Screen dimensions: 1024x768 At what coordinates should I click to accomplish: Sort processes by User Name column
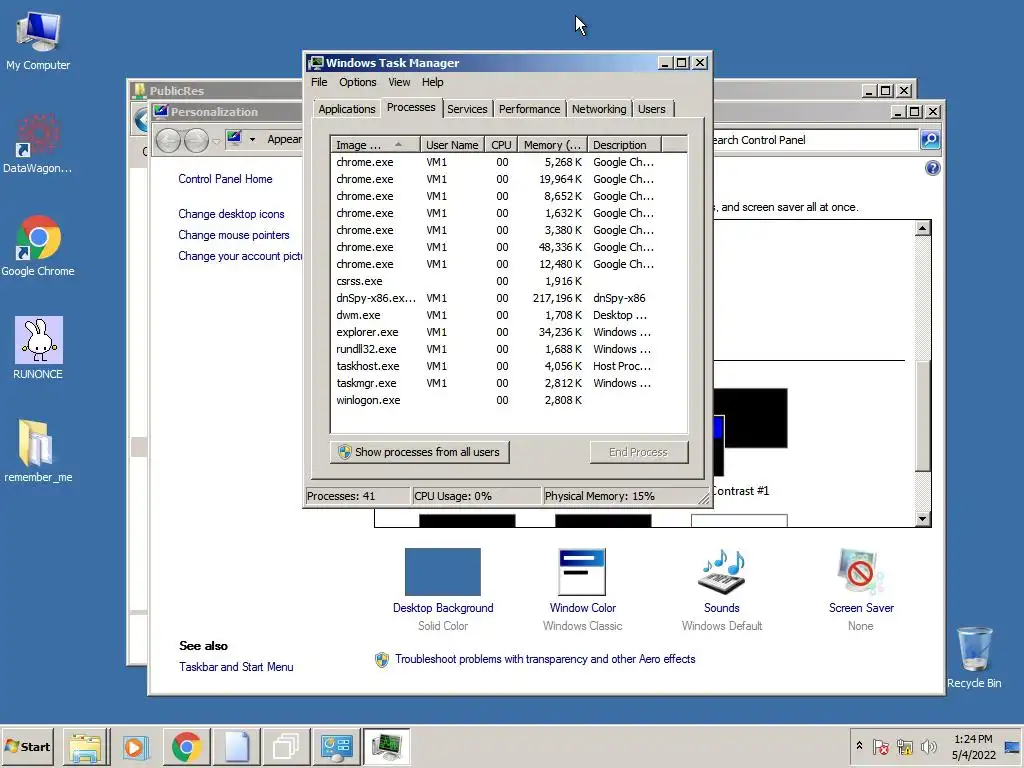[452, 145]
